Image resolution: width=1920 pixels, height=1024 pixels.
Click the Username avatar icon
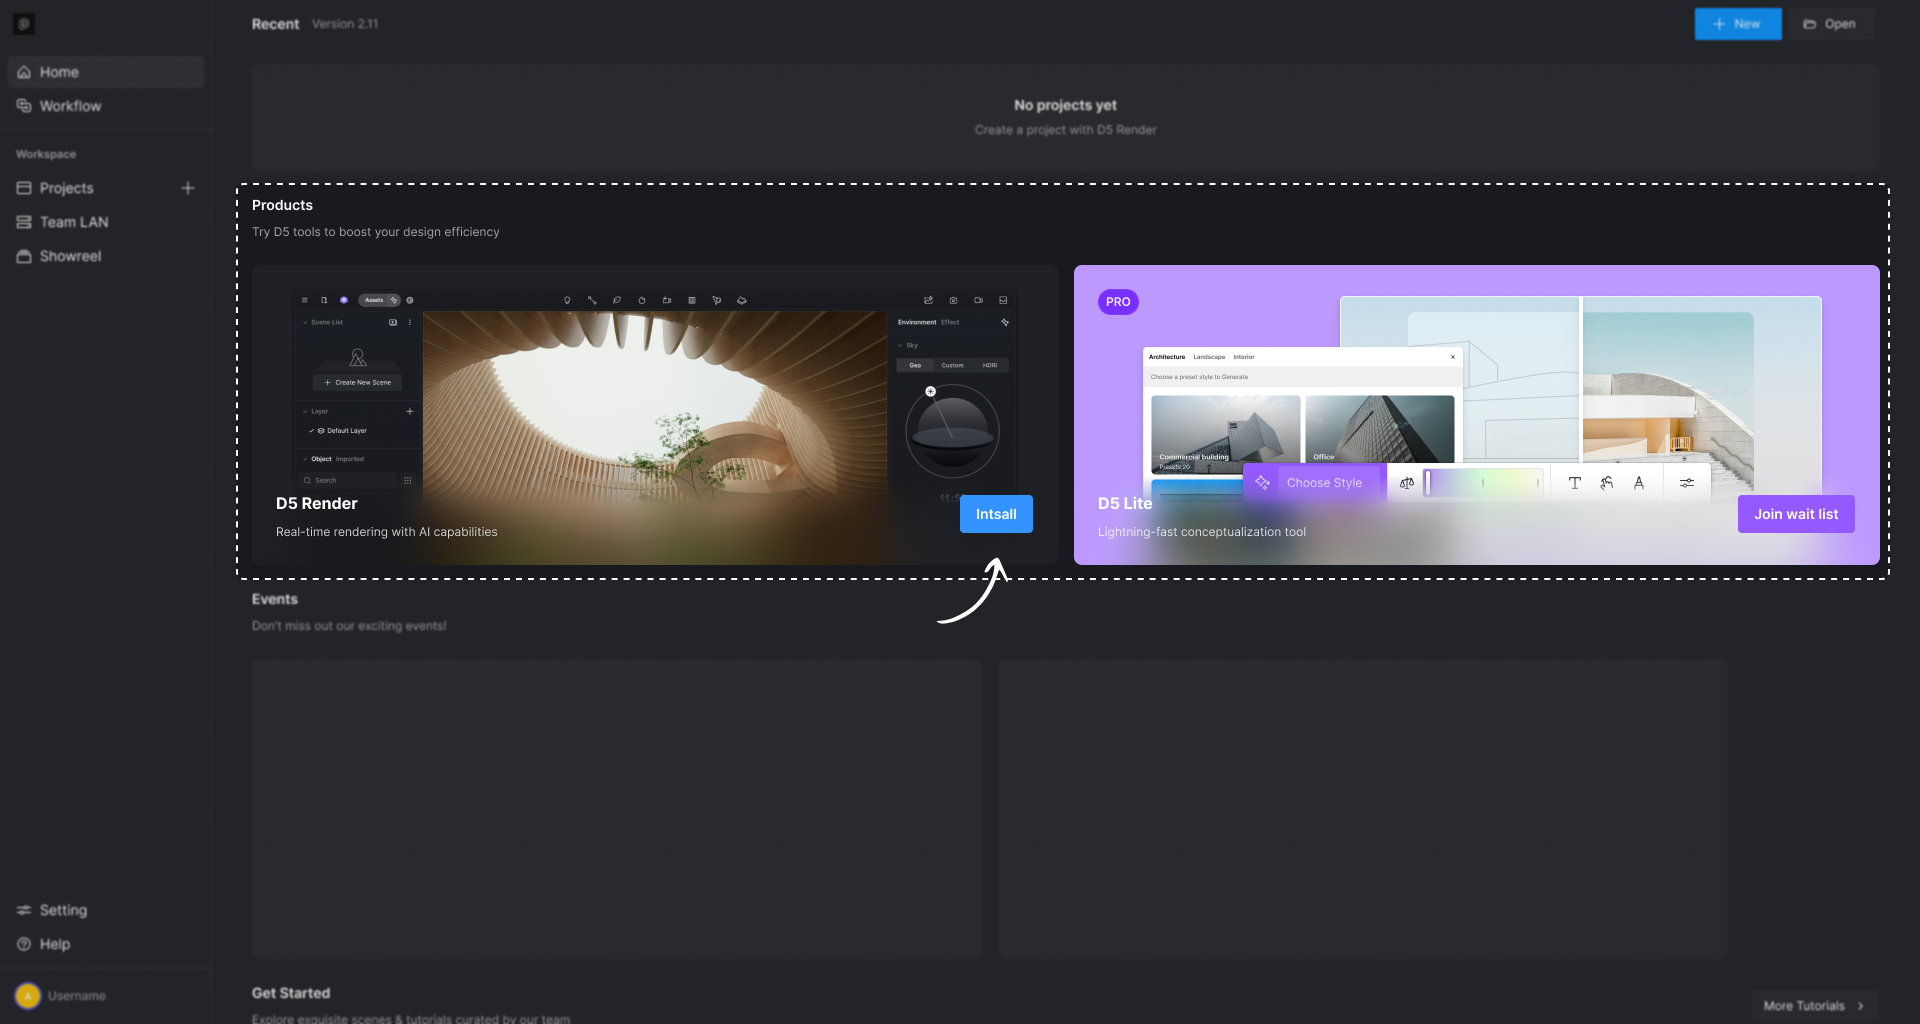click(28, 996)
